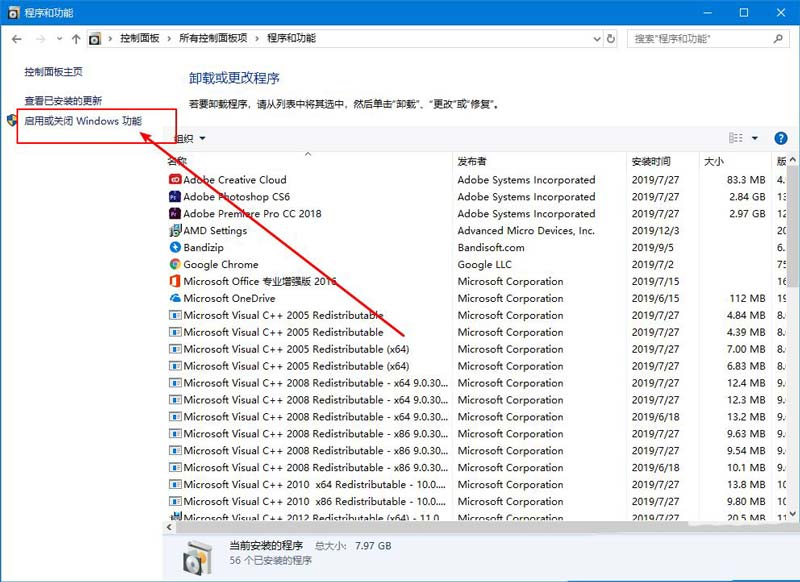The width and height of the screenshot is (800, 582).
Task: Click the Adobe Photoshop CS6 icon
Action: [x=175, y=196]
